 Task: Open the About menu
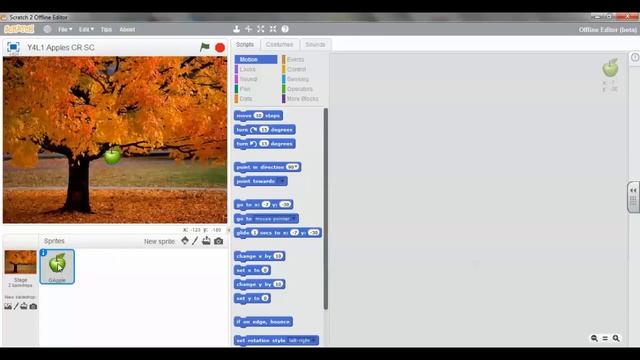point(127,29)
